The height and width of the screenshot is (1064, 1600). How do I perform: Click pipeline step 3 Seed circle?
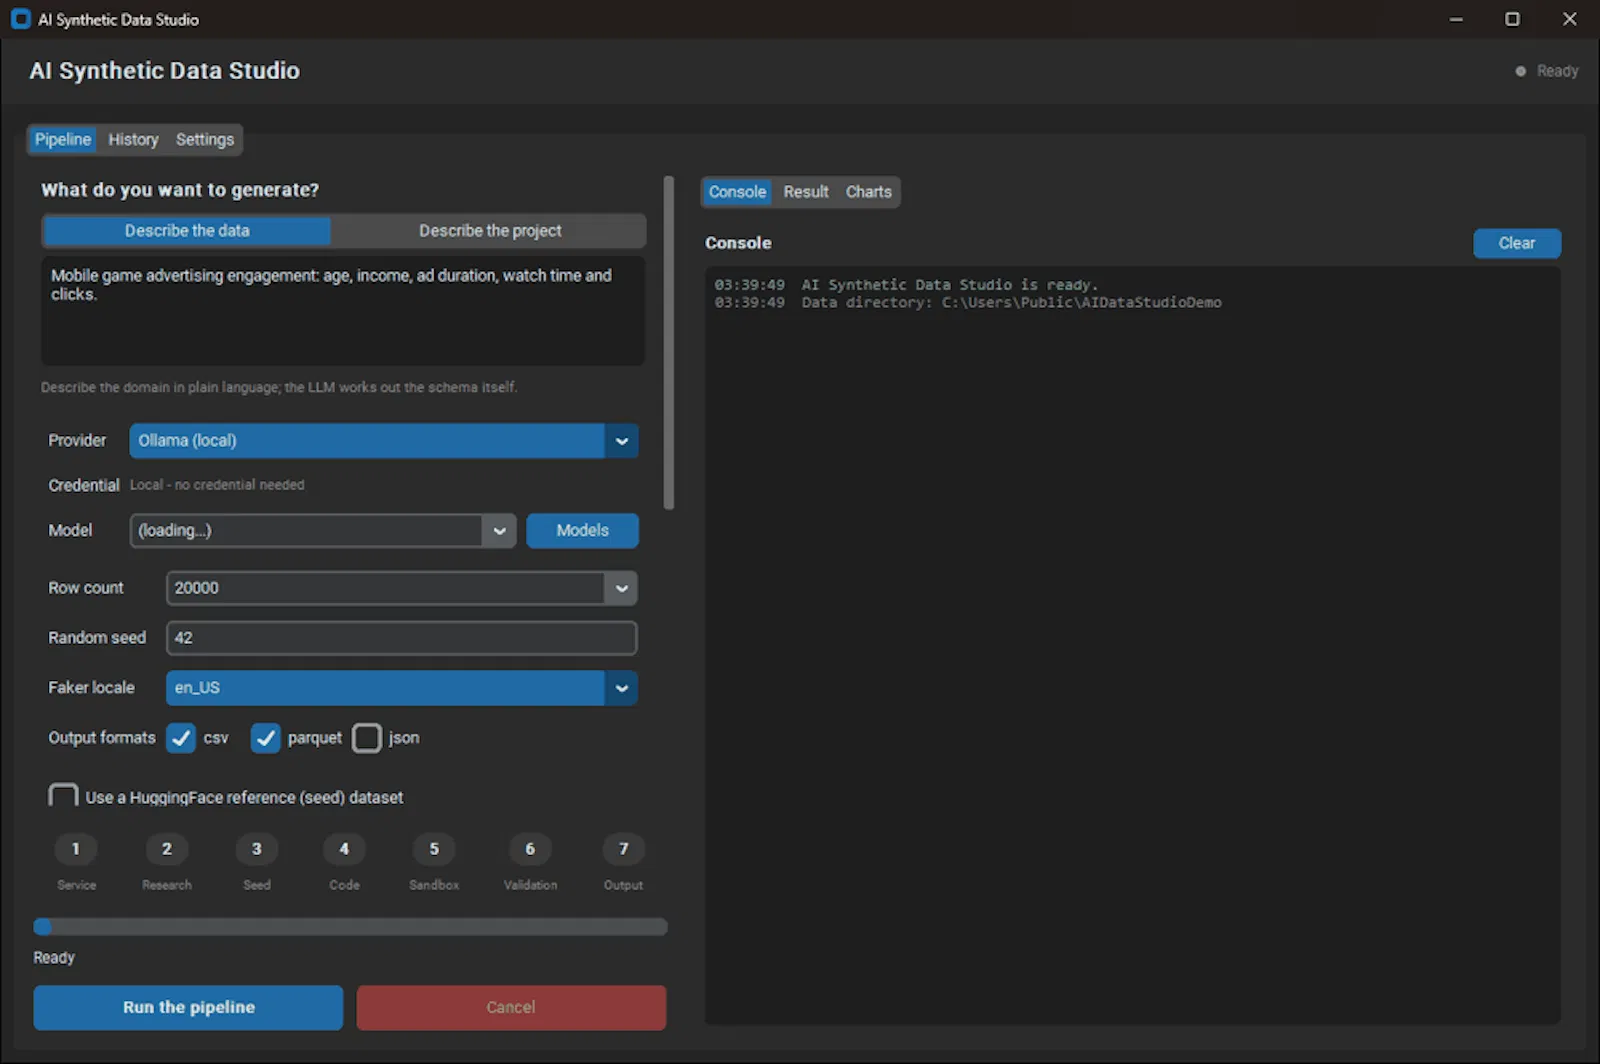pyautogui.click(x=257, y=849)
